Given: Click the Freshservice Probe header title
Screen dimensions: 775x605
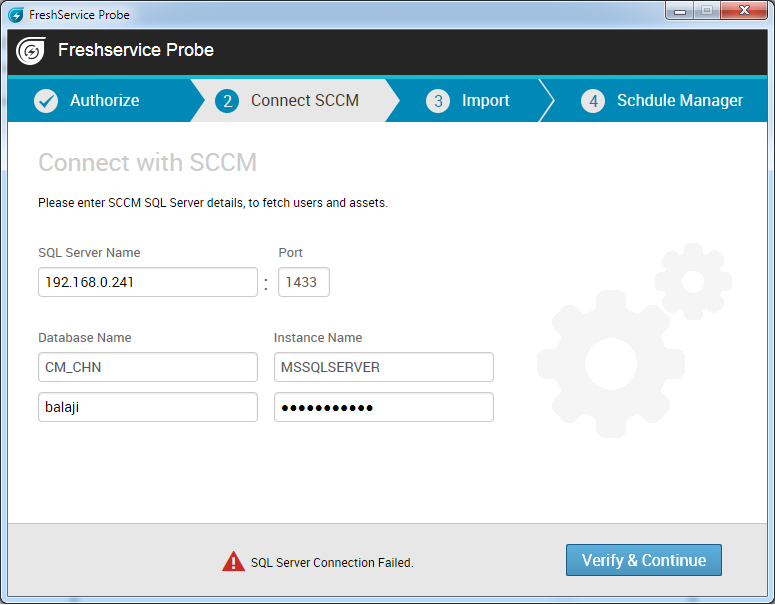Looking at the screenshot, I should tap(135, 50).
